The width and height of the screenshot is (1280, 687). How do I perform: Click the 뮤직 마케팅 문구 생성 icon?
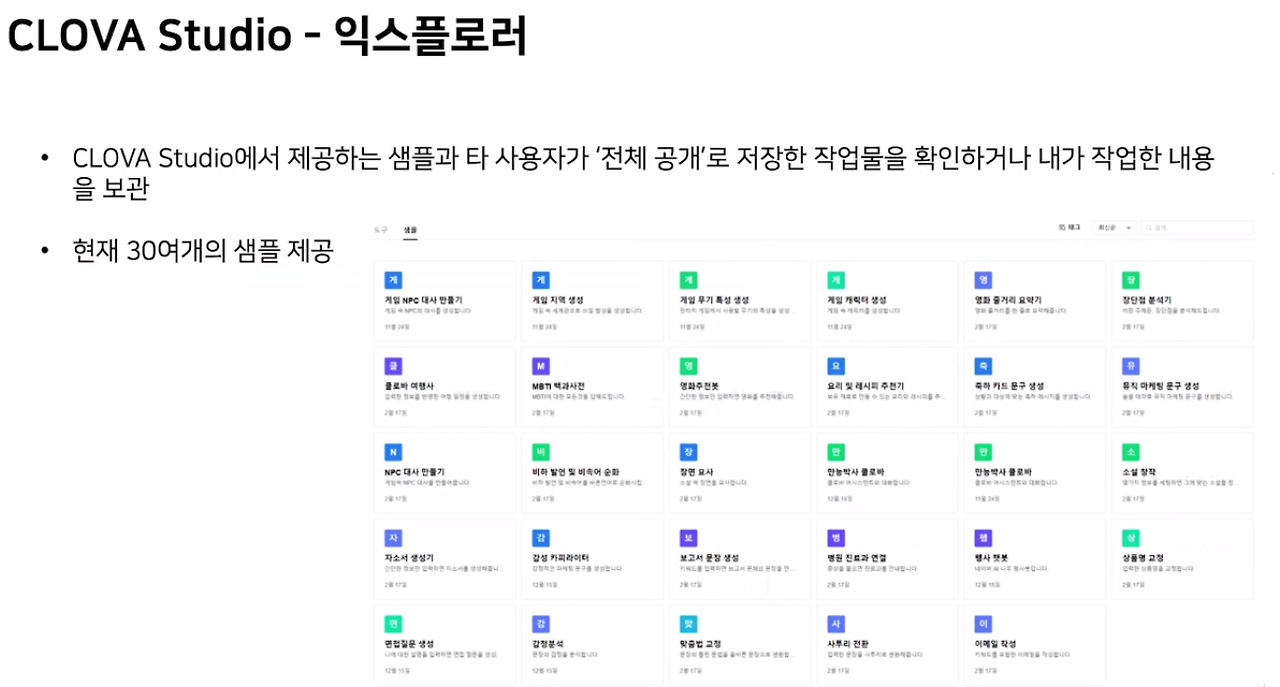[x=1131, y=366]
